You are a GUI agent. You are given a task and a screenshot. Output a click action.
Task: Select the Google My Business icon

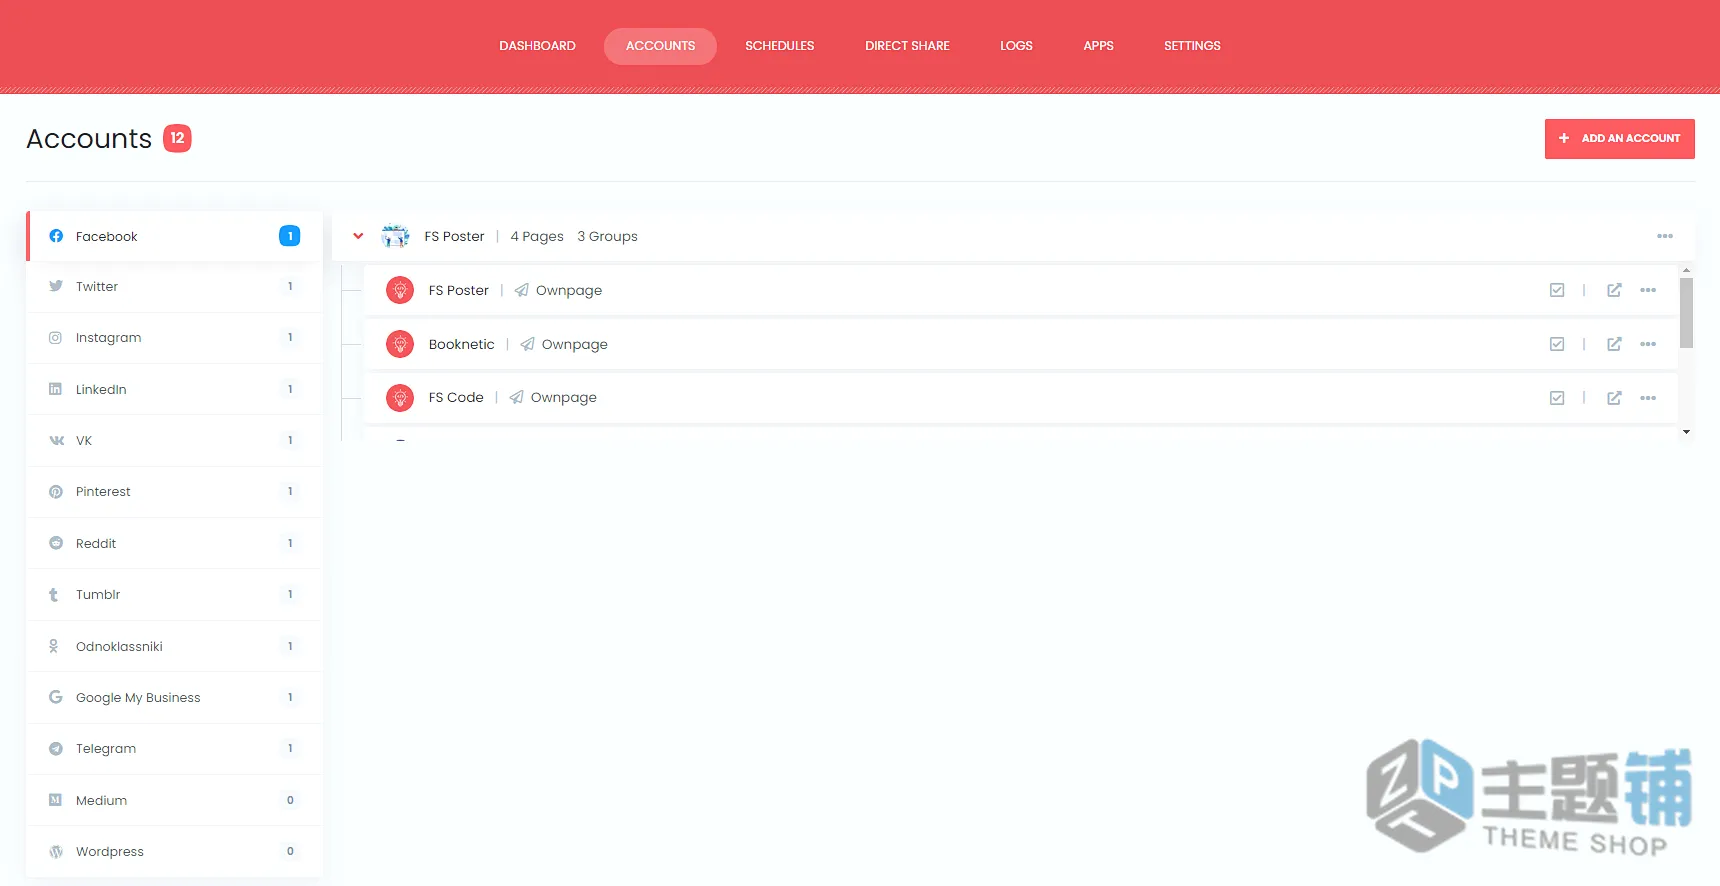tap(56, 697)
